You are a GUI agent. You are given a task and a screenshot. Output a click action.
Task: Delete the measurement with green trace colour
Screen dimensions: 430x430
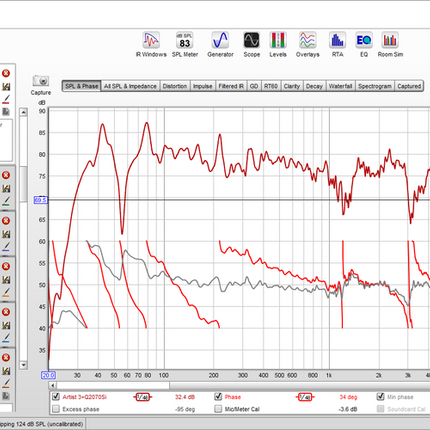6,175
